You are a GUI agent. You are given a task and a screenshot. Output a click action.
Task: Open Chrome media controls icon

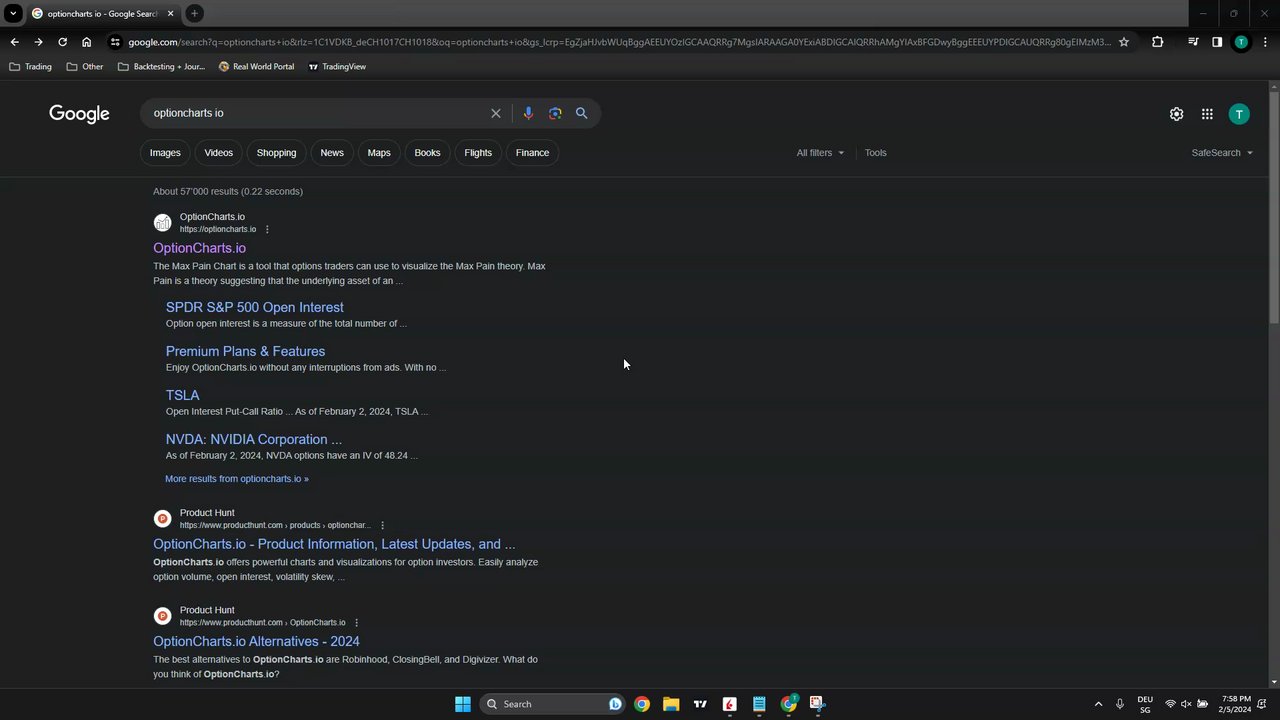[1193, 42]
